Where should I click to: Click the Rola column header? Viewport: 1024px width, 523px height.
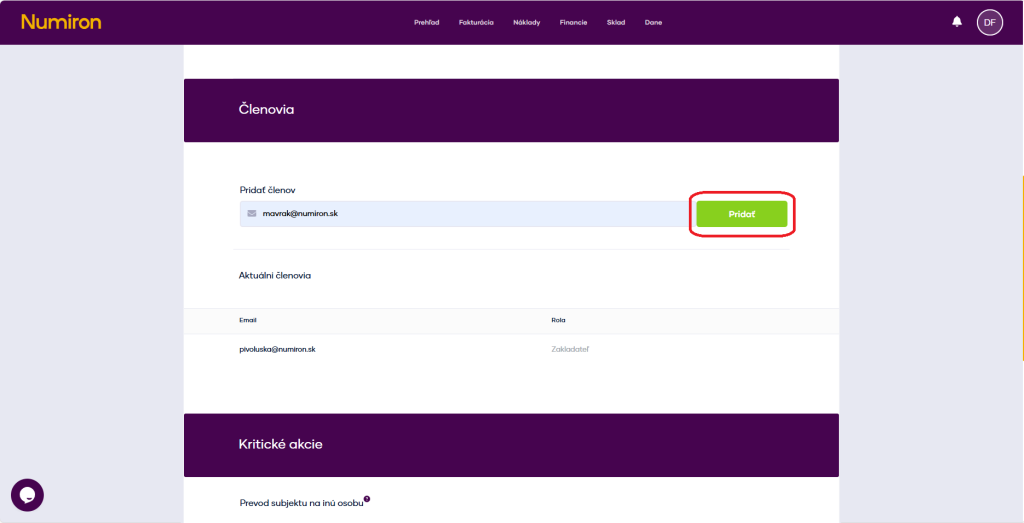pos(558,320)
